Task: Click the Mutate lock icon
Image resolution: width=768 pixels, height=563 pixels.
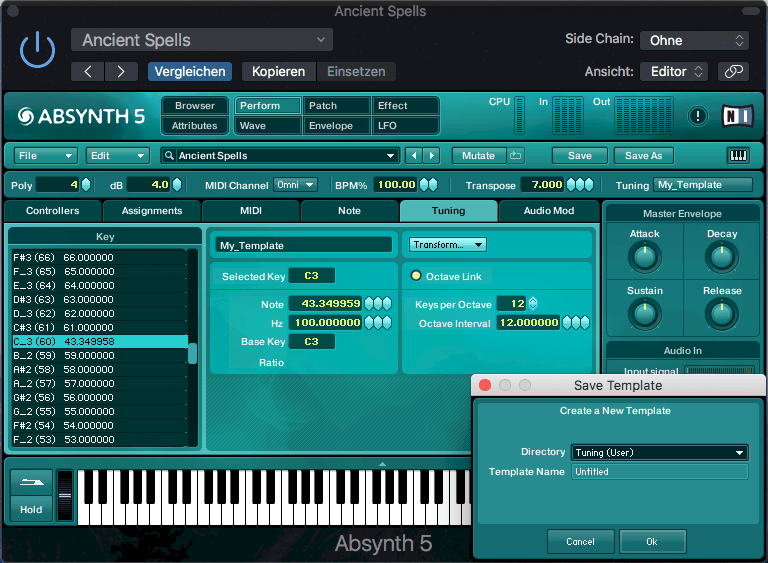Action: point(515,156)
